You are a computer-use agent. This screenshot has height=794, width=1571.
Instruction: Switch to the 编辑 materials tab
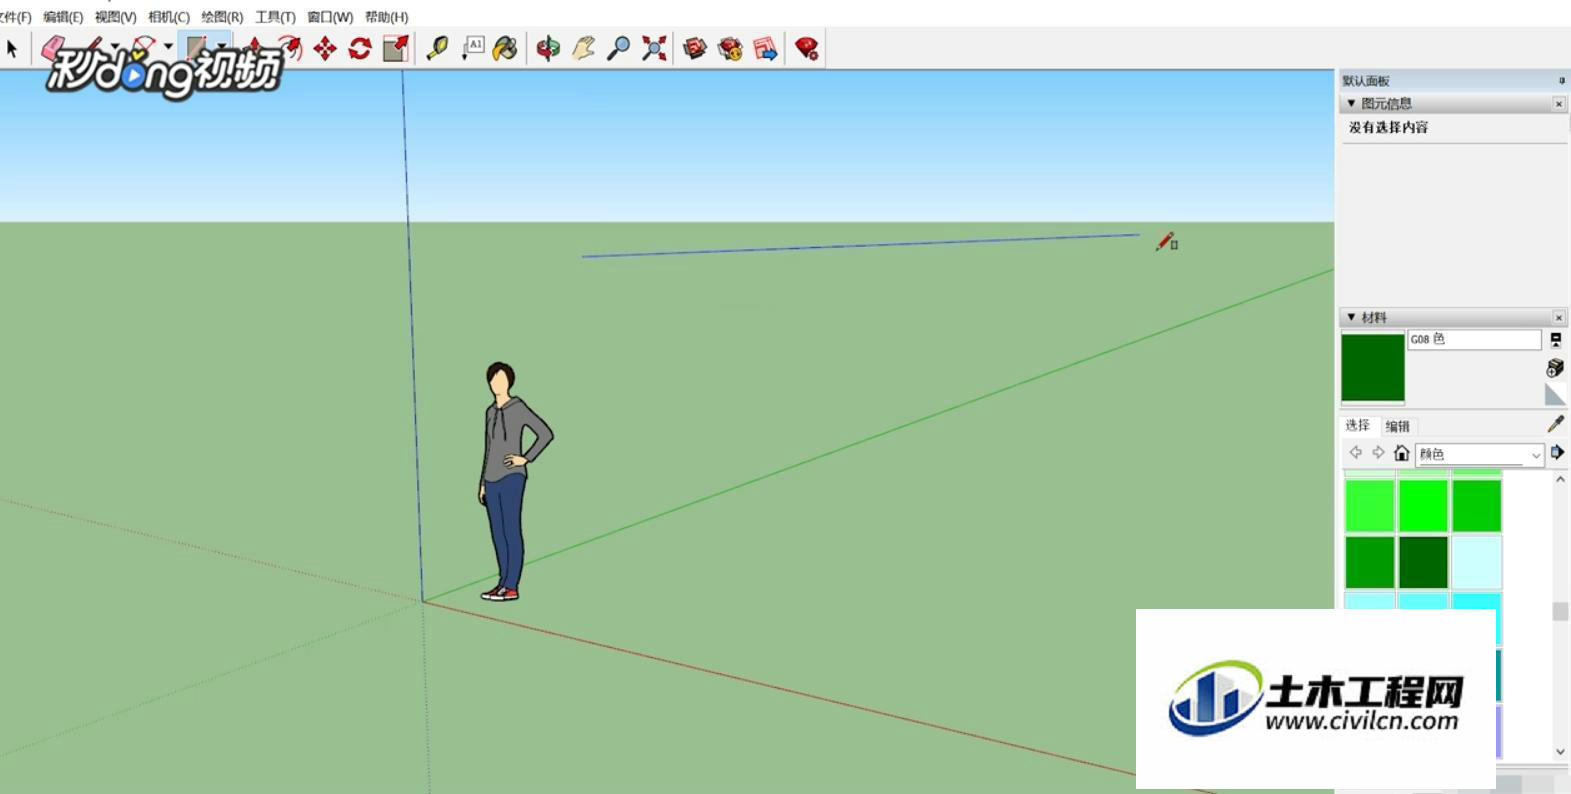(1397, 426)
